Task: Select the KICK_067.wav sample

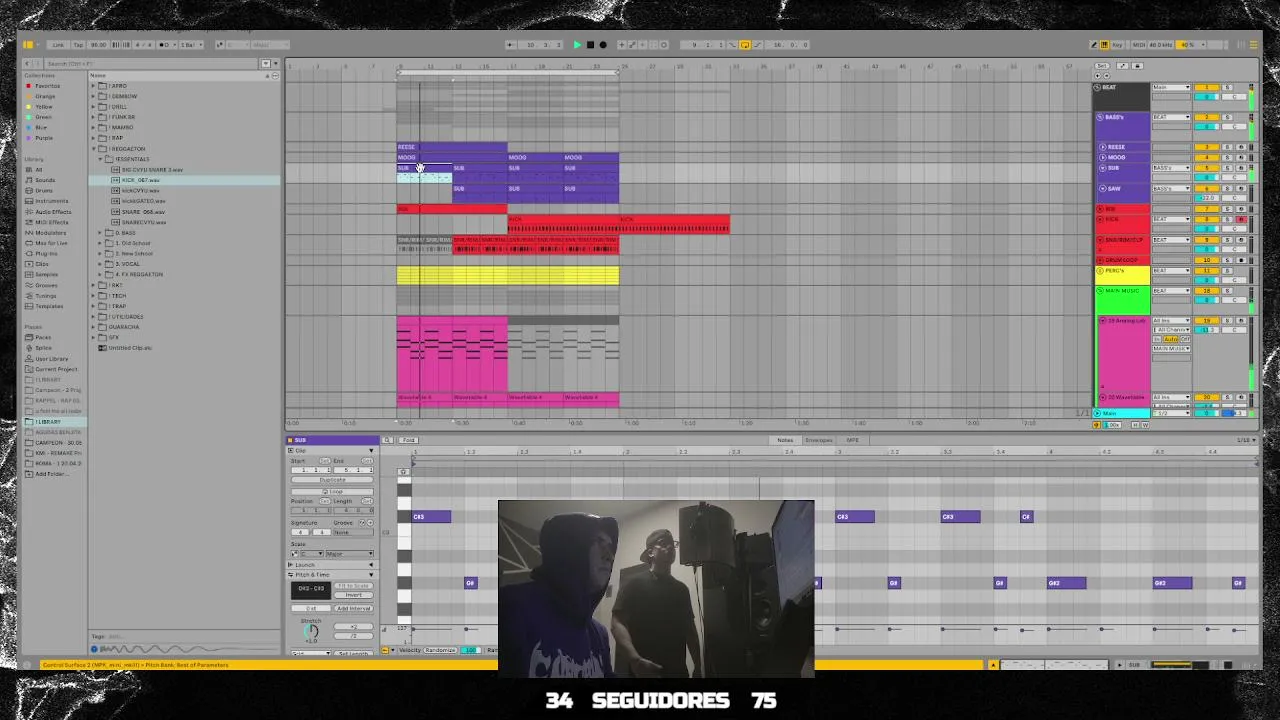Action: (x=141, y=180)
